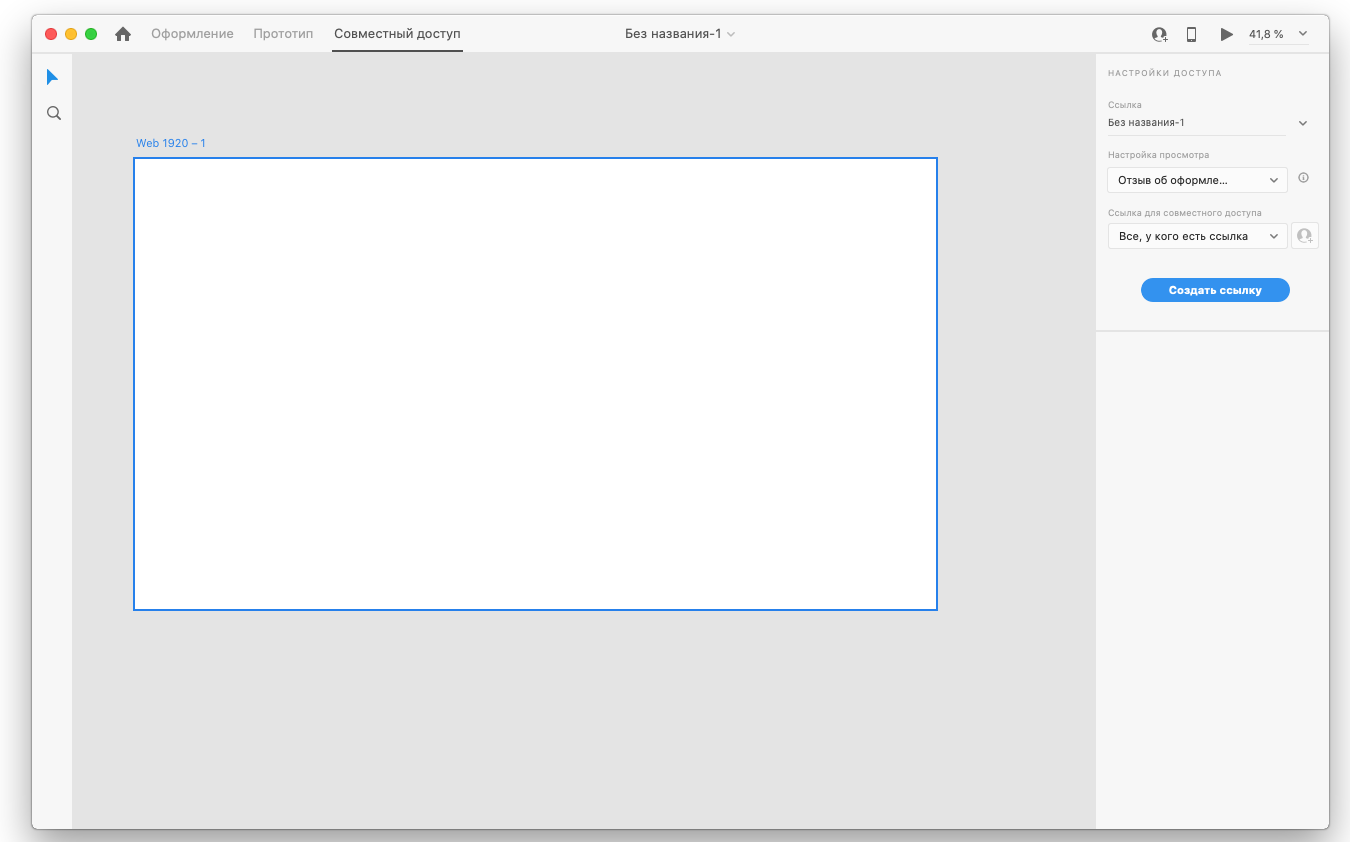This screenshot has height=842, width=1350.
Task: Expand the Ссылка chevron in access settings
Action: [1302, 123]
